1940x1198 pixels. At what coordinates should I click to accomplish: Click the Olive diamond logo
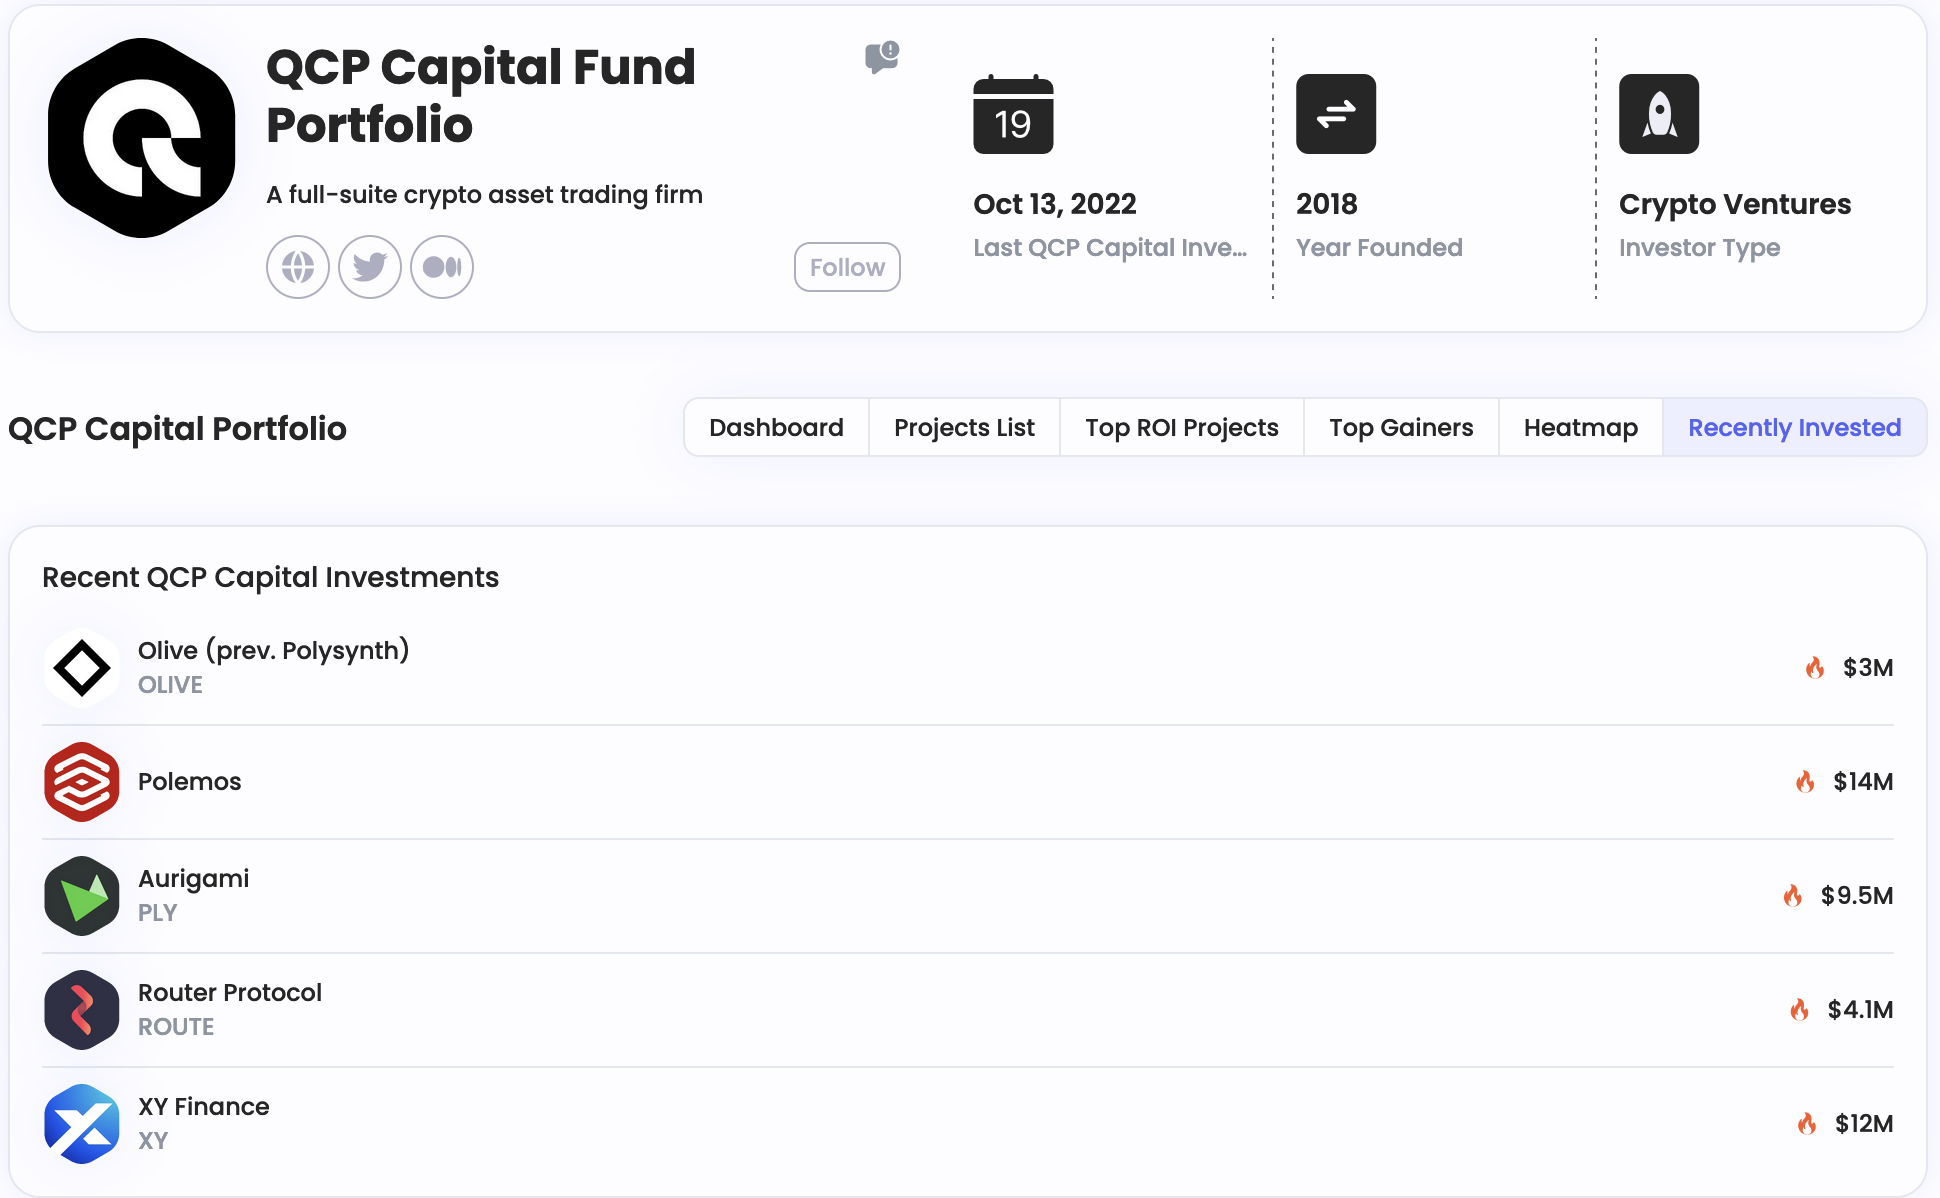click(82, 668)
